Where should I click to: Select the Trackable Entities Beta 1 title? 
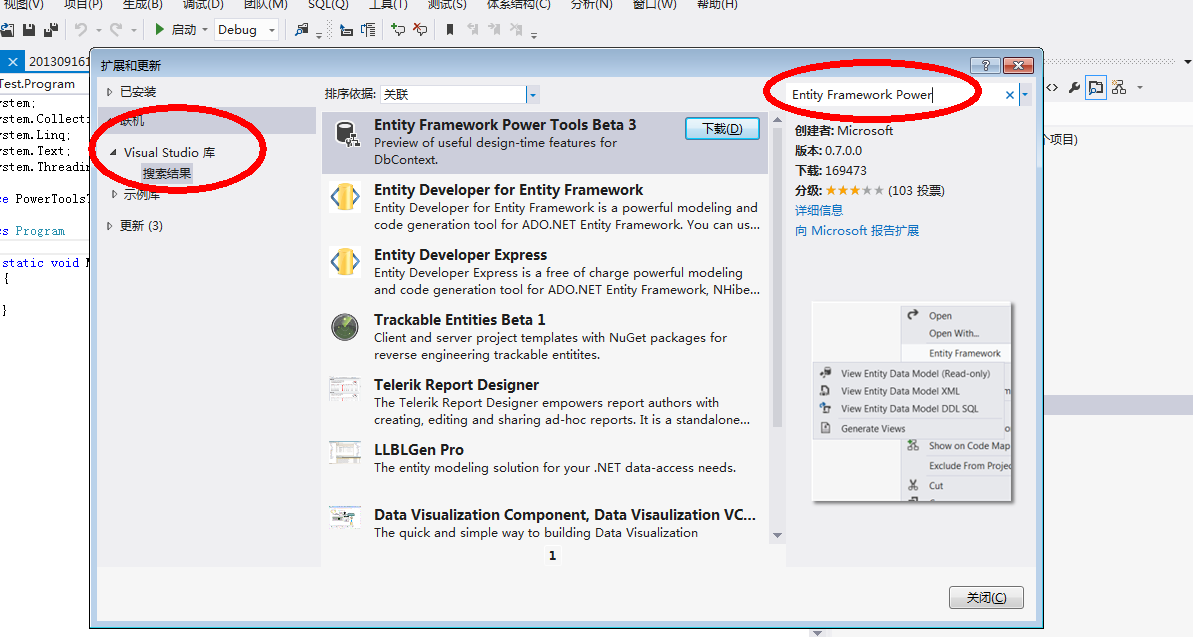tap(460, 320)
